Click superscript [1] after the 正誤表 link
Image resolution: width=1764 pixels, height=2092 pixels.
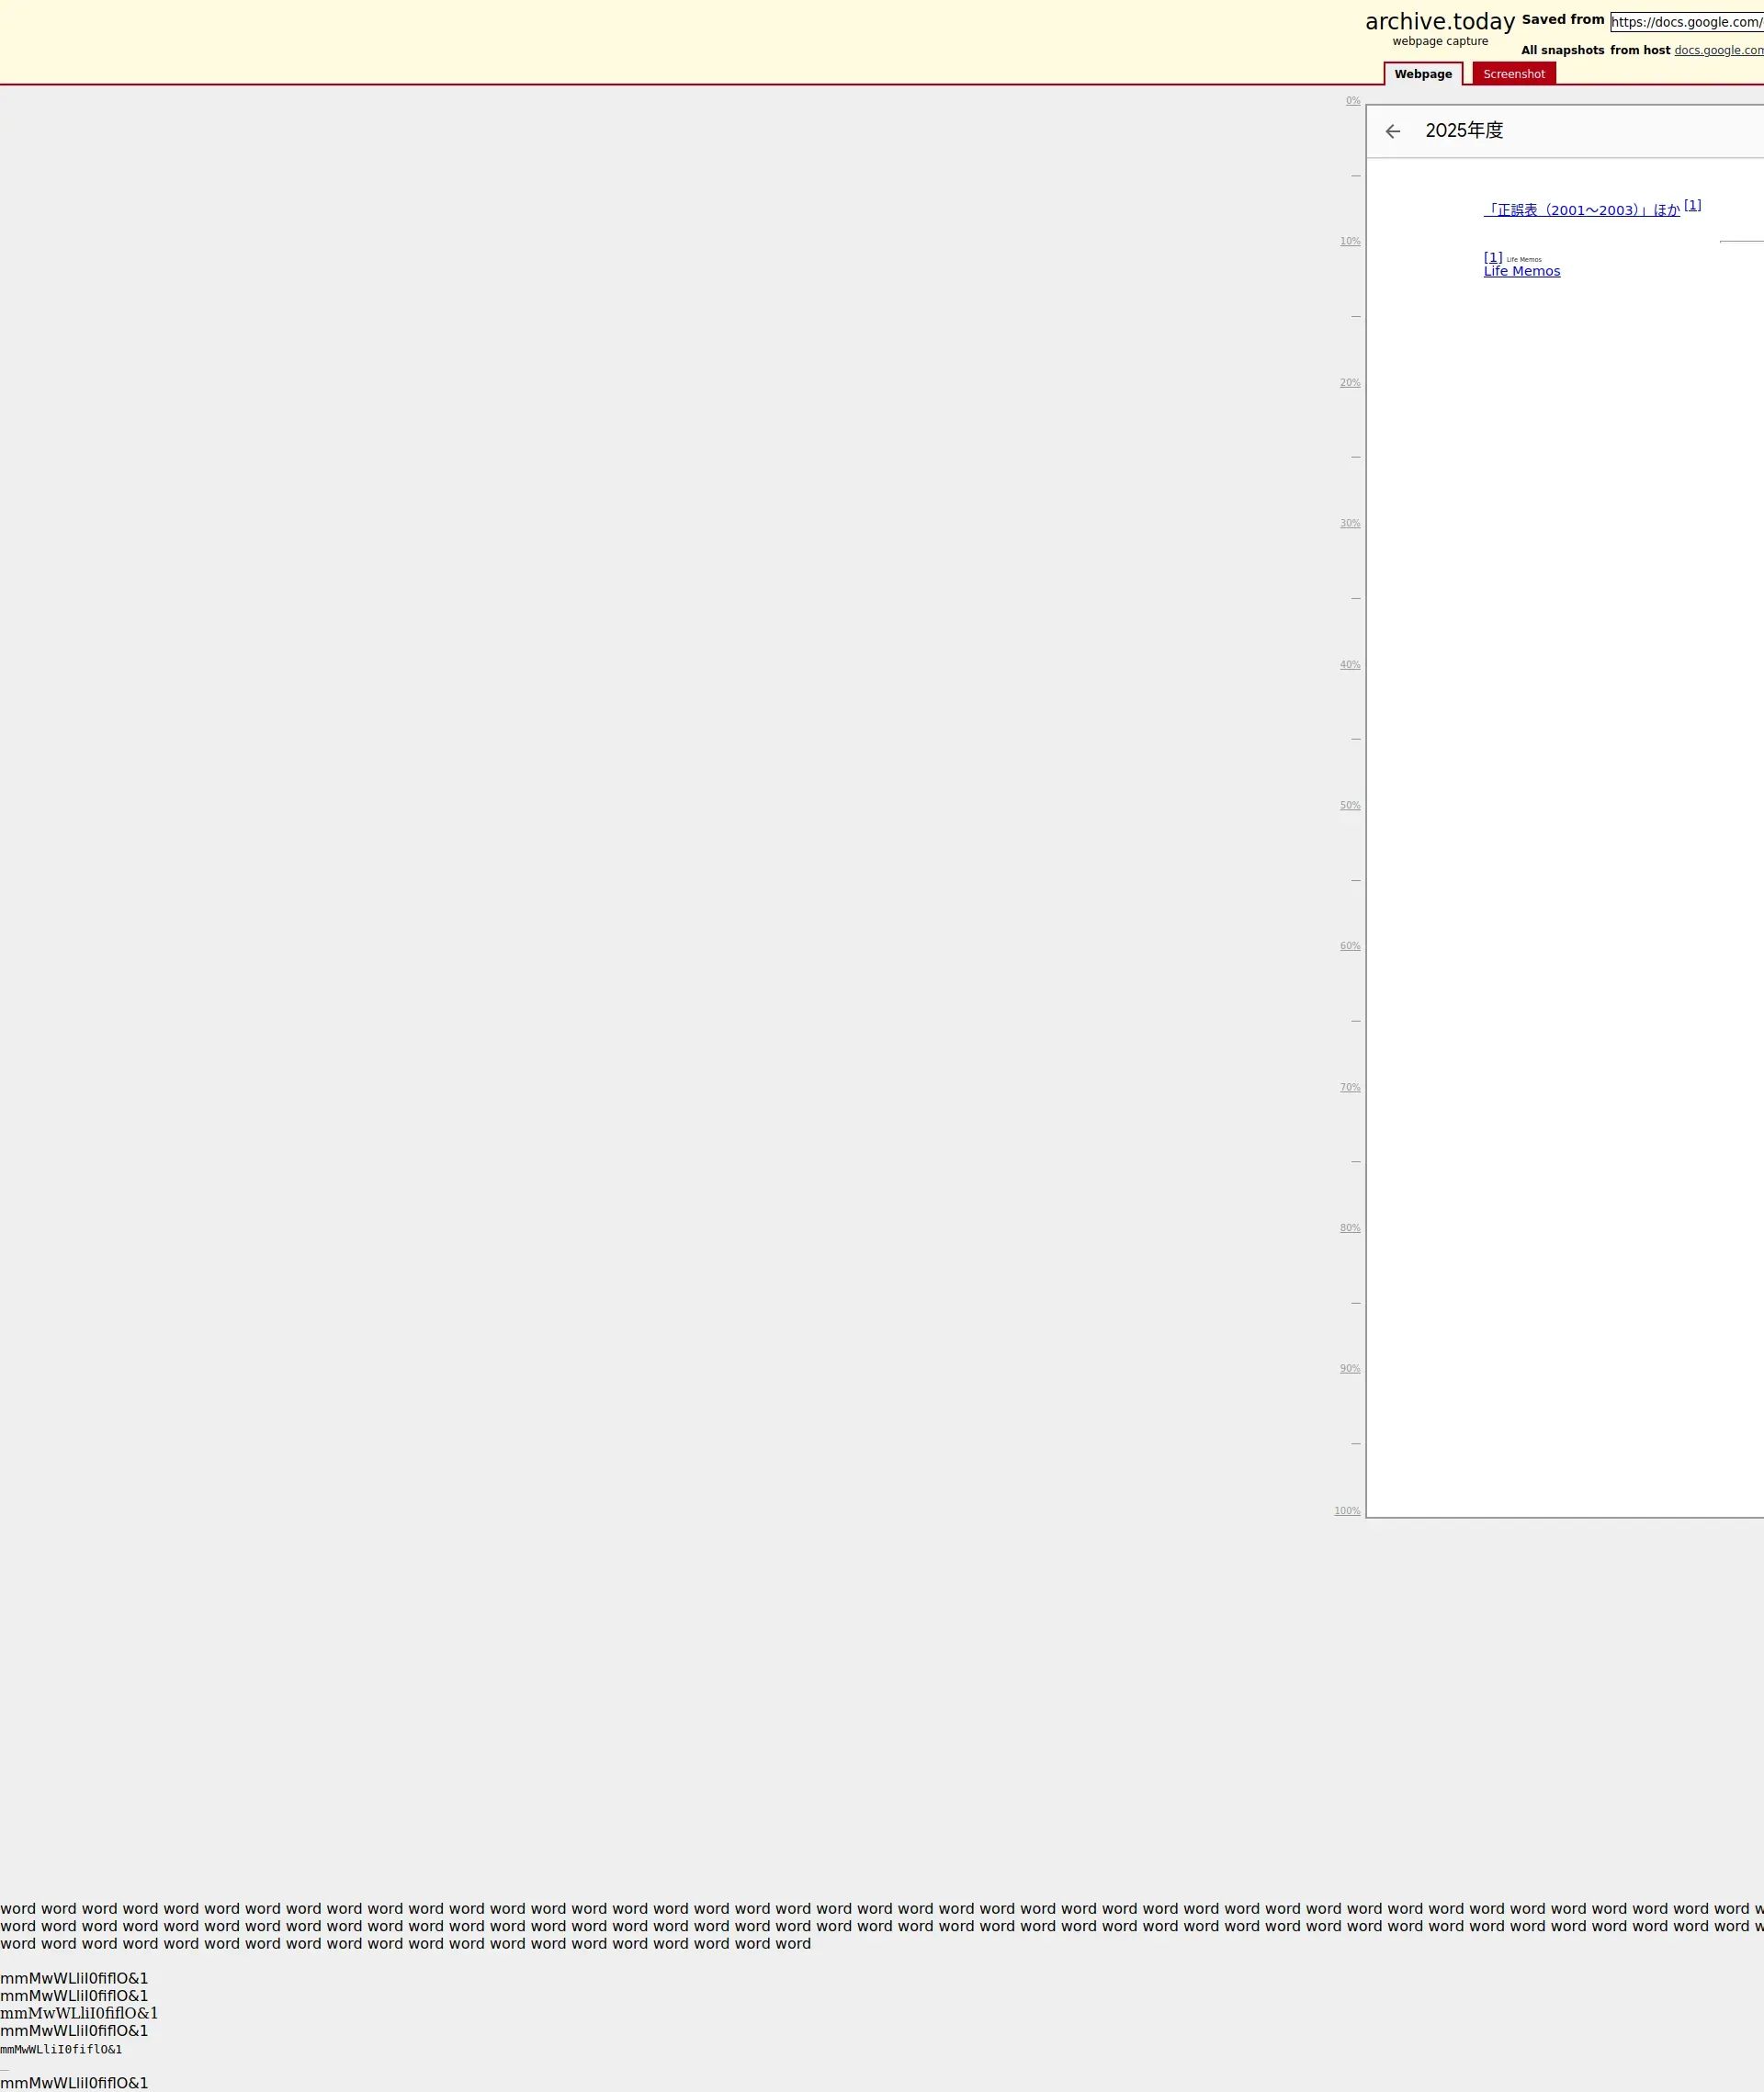click(x=1692, y=205)
